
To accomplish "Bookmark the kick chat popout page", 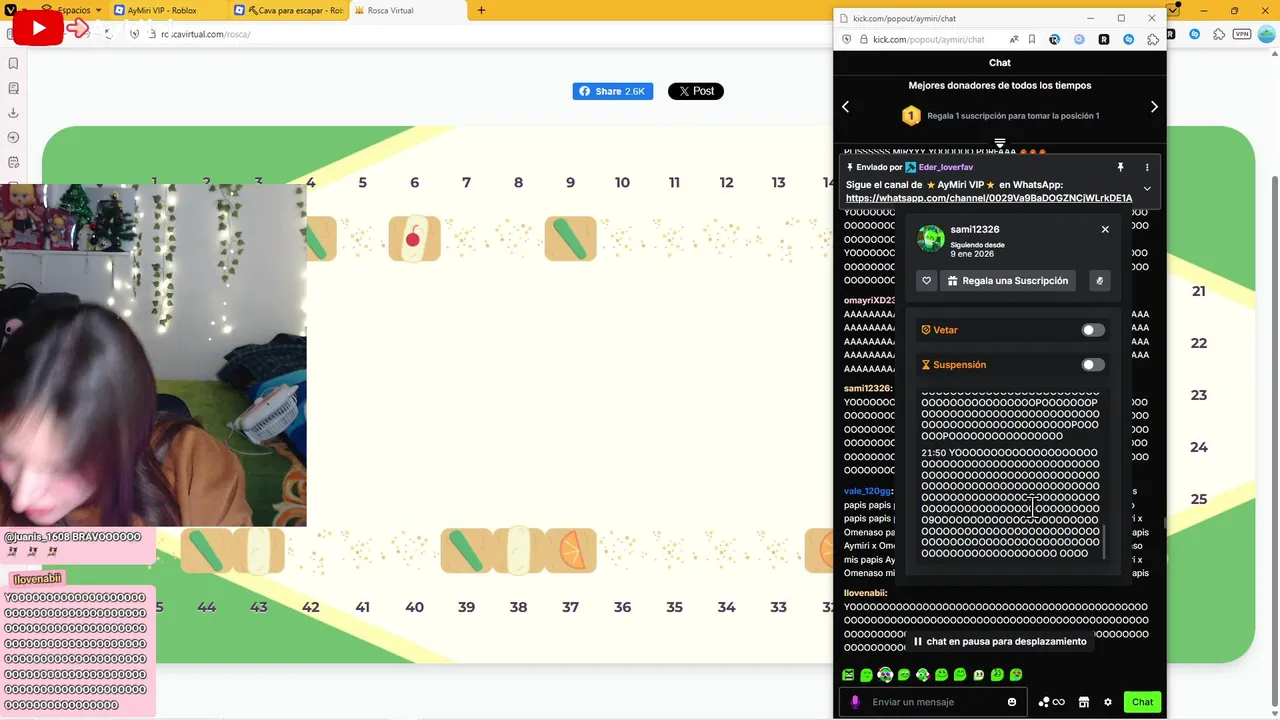I will coord(1032,40).
